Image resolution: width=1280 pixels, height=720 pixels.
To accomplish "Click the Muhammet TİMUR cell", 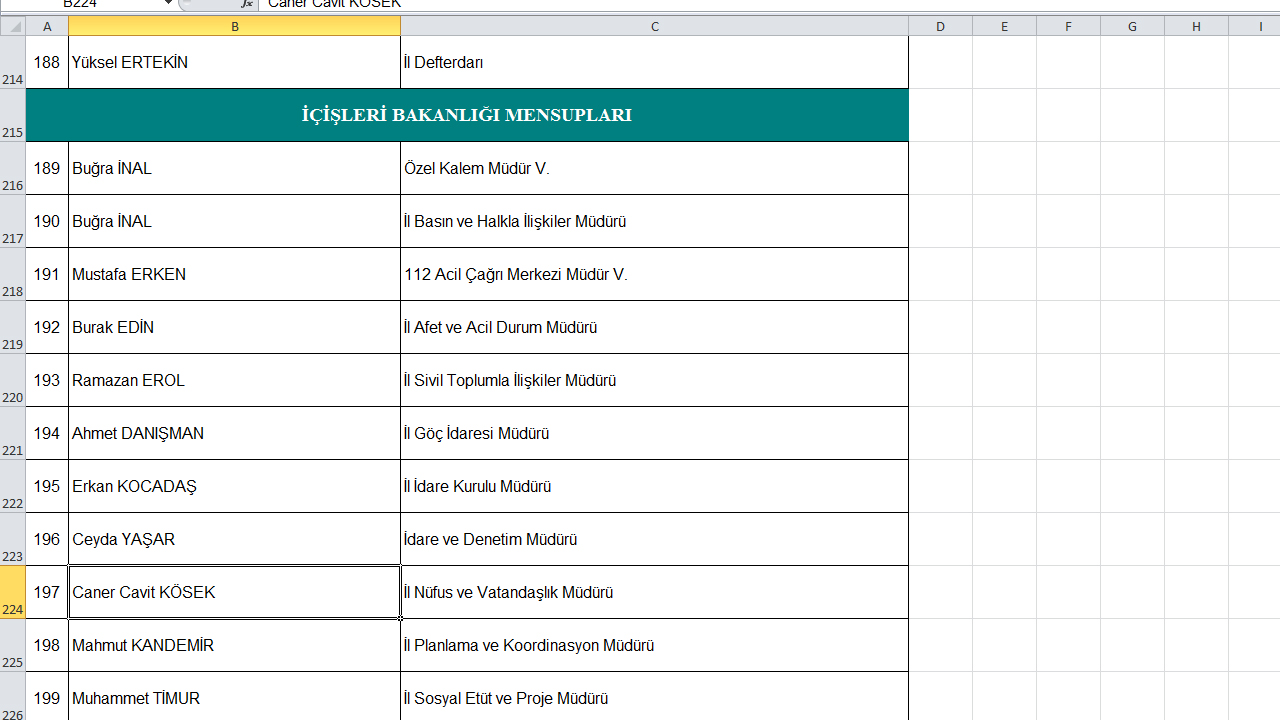I will [234, 696].
